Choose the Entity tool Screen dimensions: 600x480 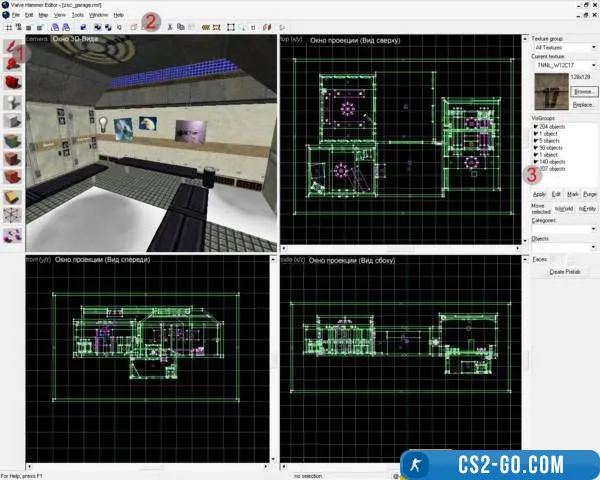[x=14, y=103]
